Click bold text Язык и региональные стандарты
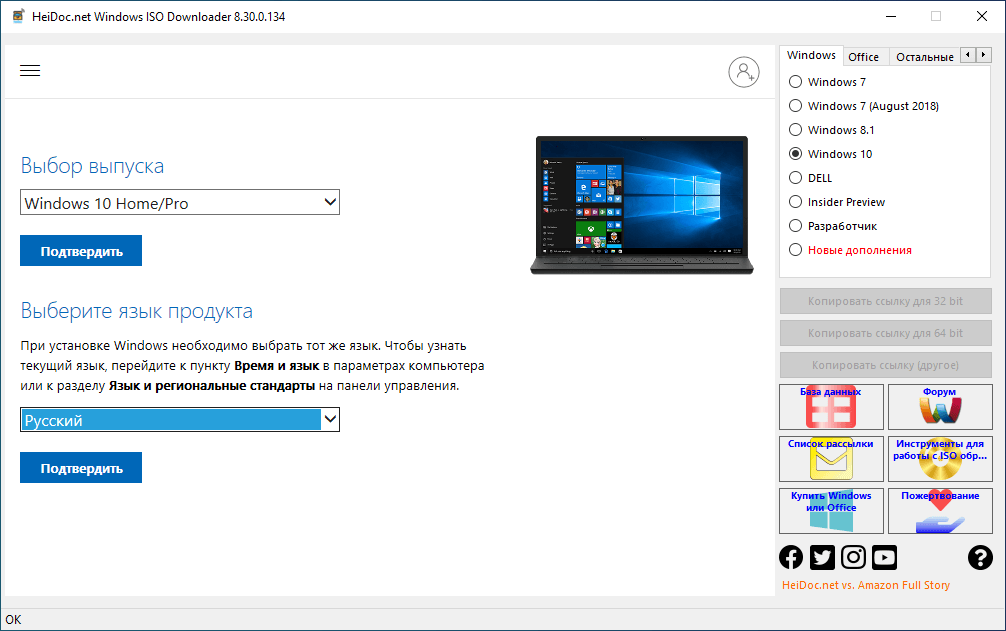1006x631 pixels. point(212,385)
